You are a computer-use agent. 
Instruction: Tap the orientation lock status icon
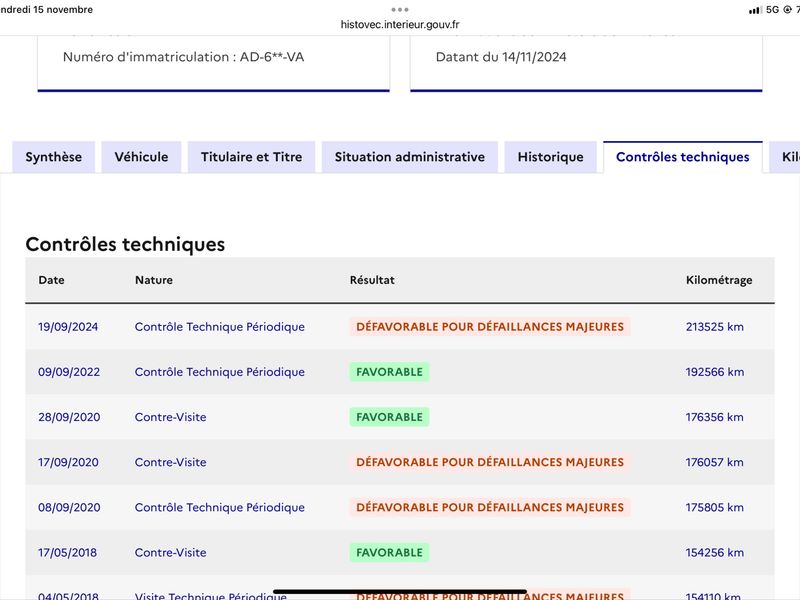coord(787,10)
